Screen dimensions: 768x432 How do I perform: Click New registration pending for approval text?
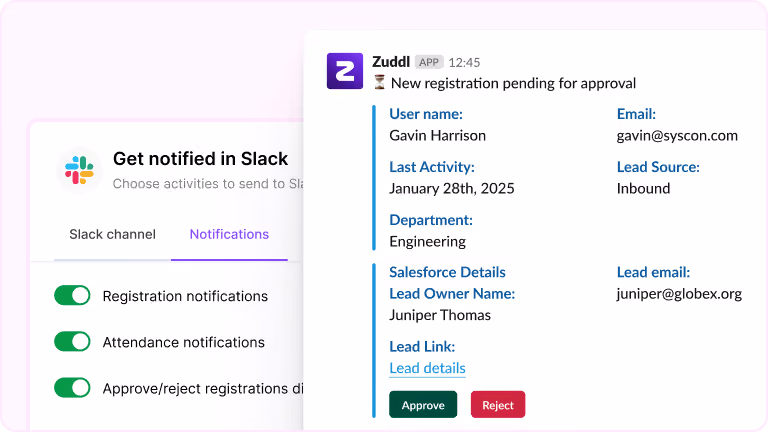[513, 83]
